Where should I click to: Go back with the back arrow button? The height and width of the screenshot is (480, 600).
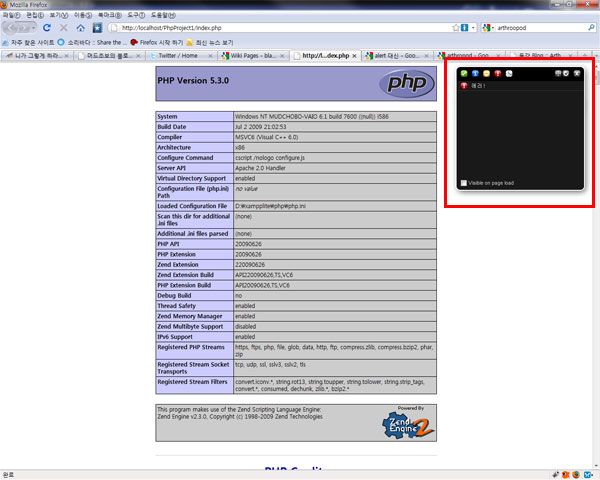pos(11,28)
